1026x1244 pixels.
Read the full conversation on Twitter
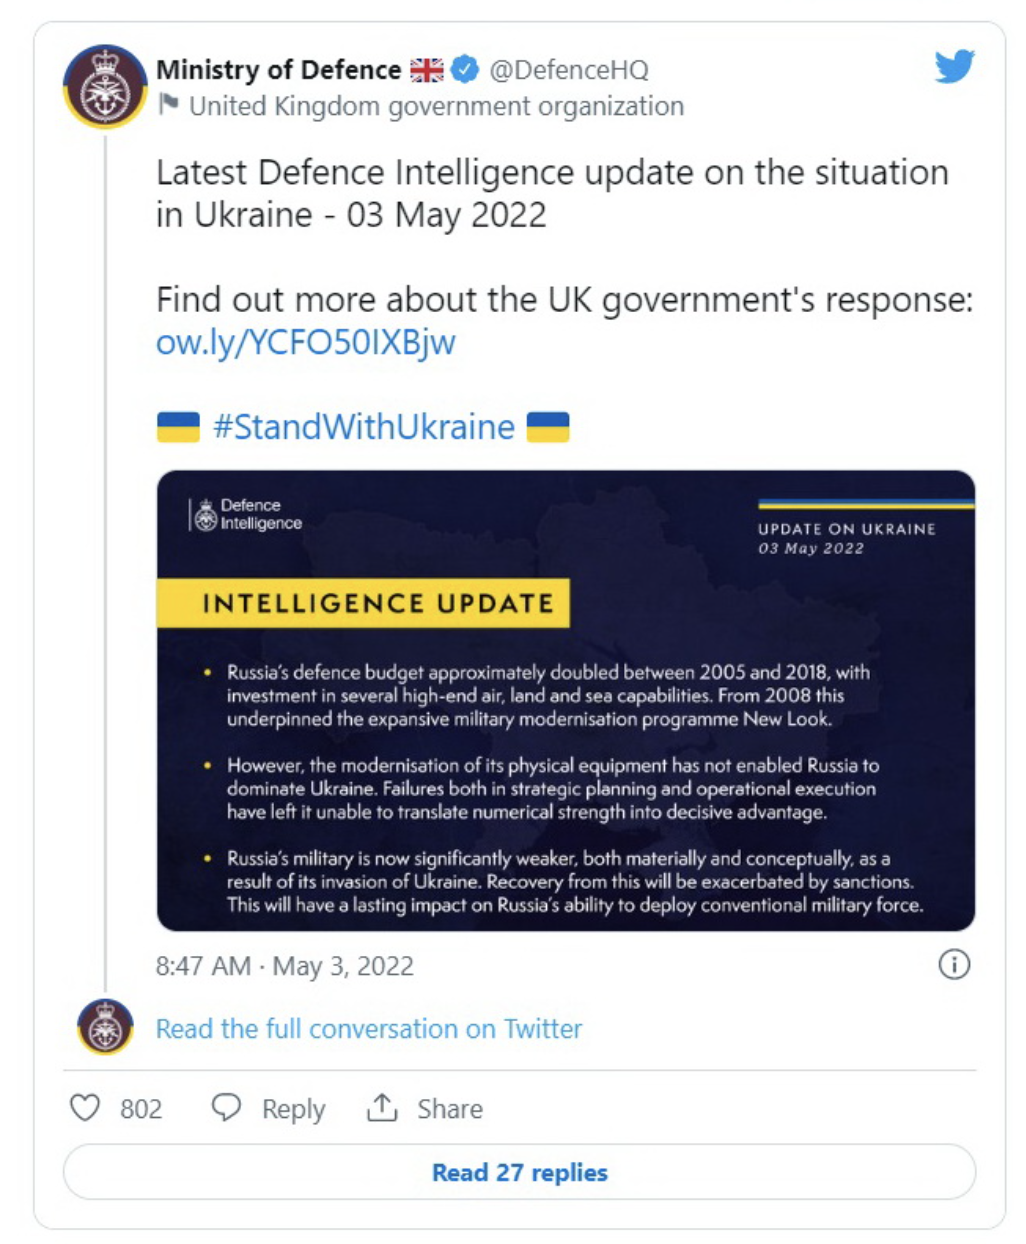(x=369, y=1029)
